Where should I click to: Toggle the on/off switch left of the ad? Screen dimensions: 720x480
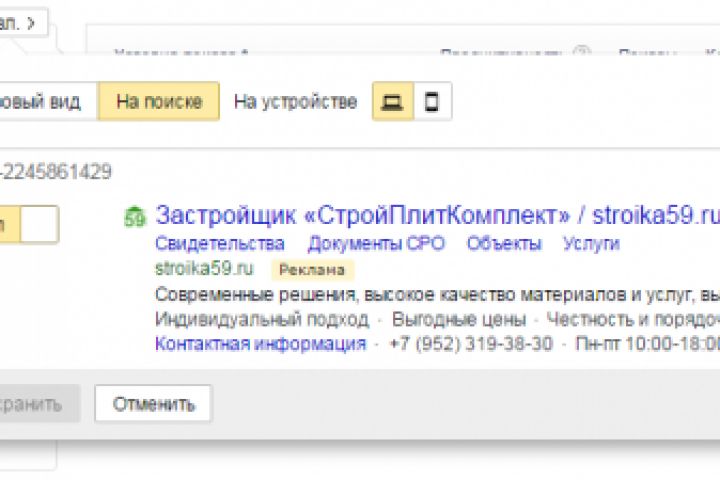(30, 225)
